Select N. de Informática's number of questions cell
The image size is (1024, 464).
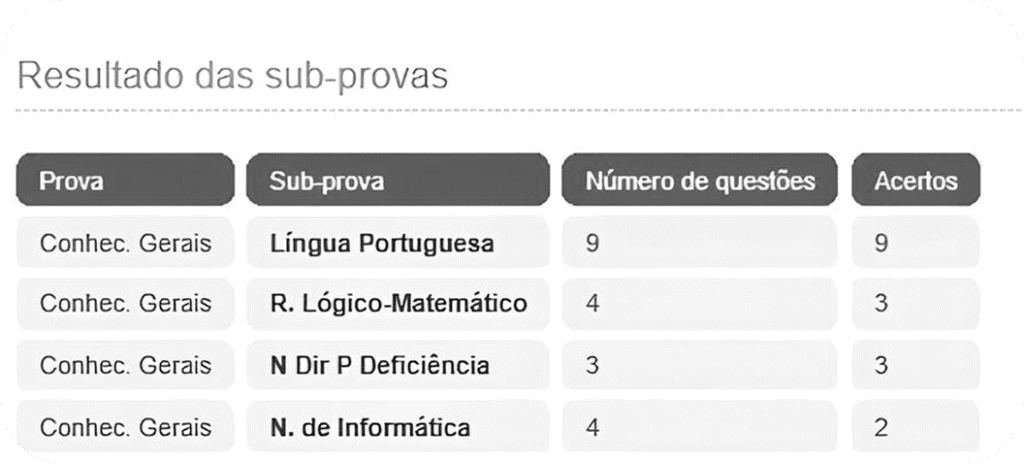click(x=699, y=427)
